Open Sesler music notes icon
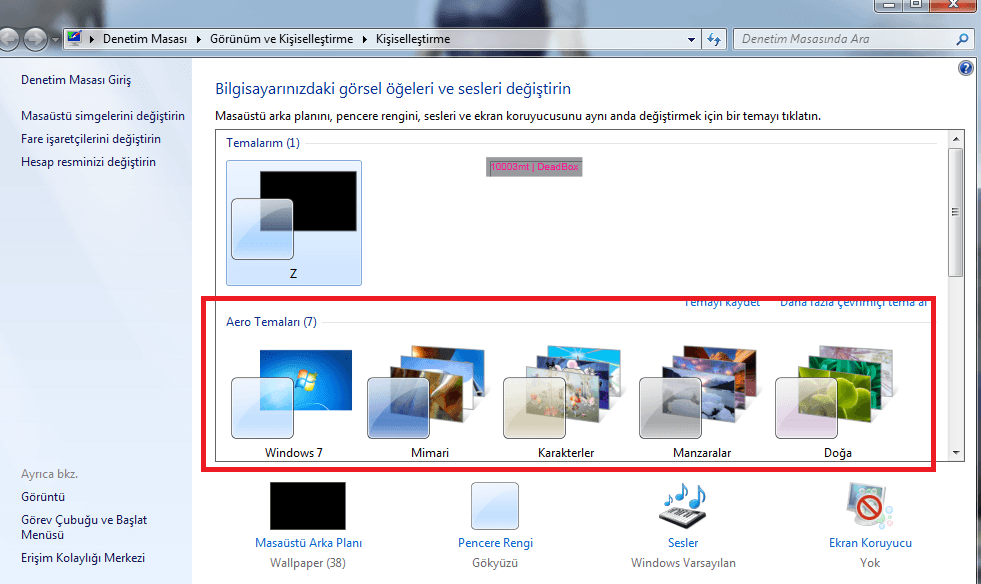 (x=683, y=506)
